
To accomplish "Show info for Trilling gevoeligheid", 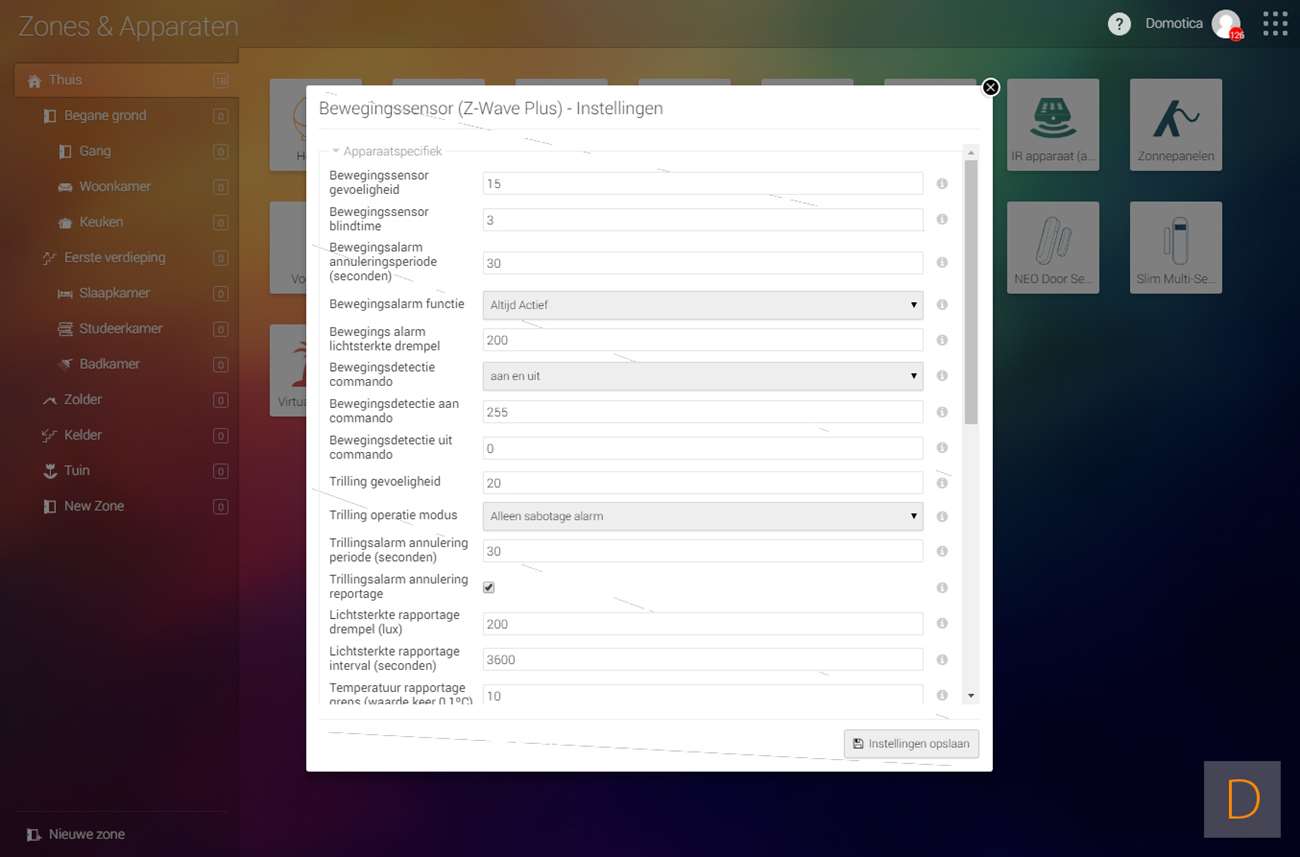I will [x=941, y=483].
